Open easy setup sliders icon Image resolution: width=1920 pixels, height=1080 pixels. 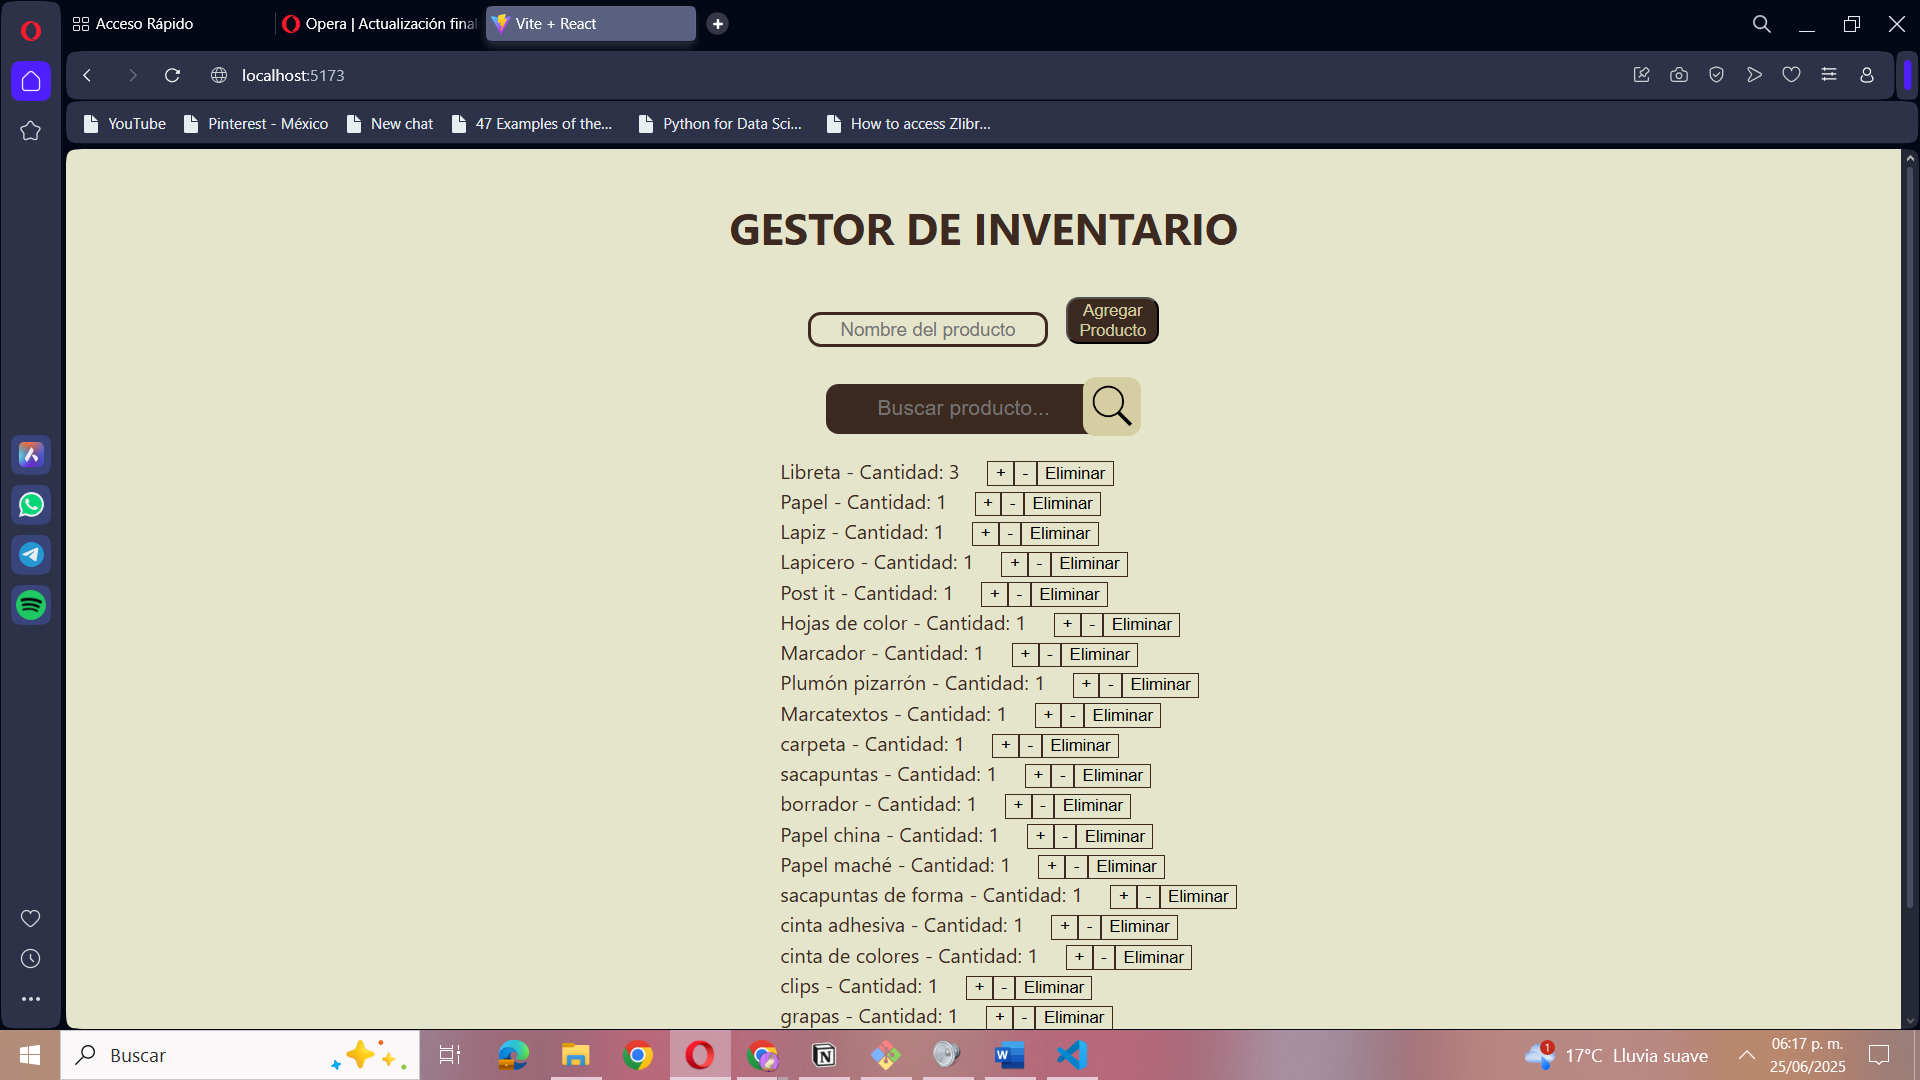point(1829,75)
